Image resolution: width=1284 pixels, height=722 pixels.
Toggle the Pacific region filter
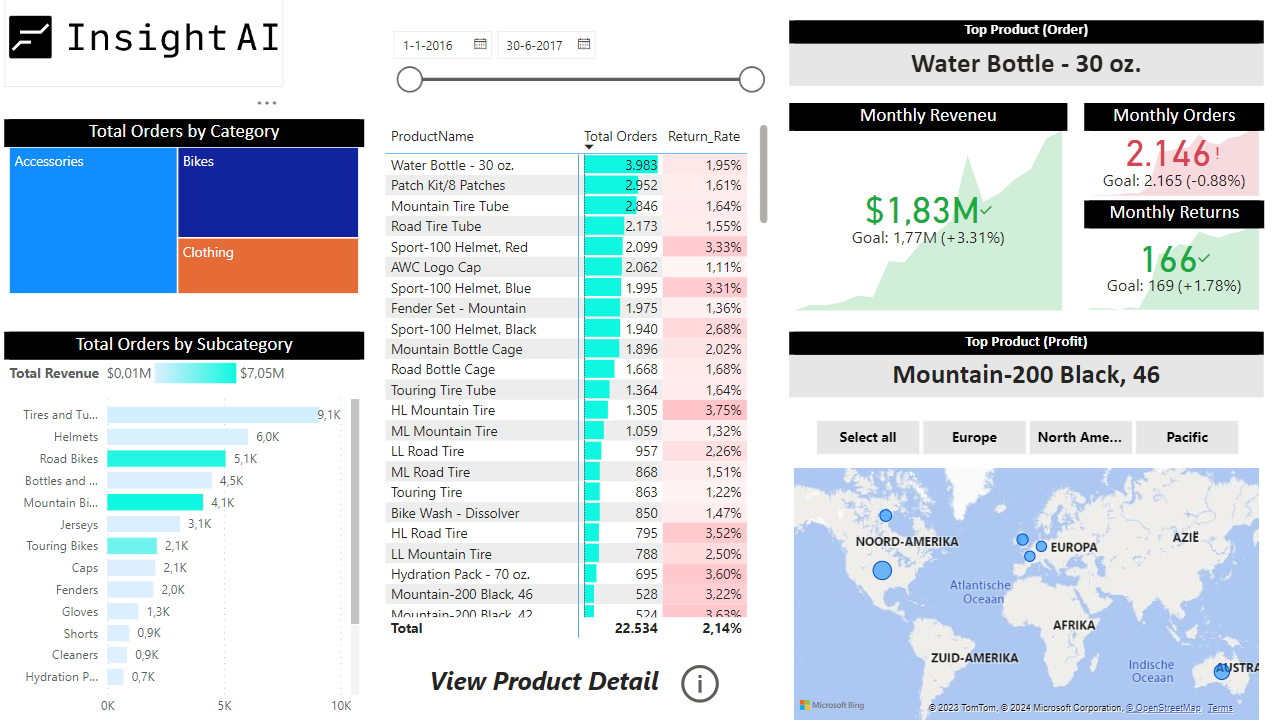tap(1187, 437)
